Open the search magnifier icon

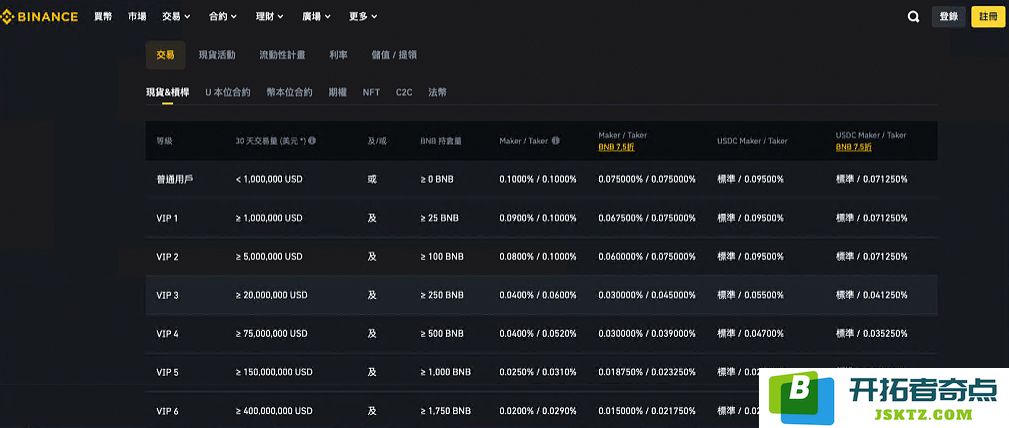pyautogui.click(x=913, y=17)
